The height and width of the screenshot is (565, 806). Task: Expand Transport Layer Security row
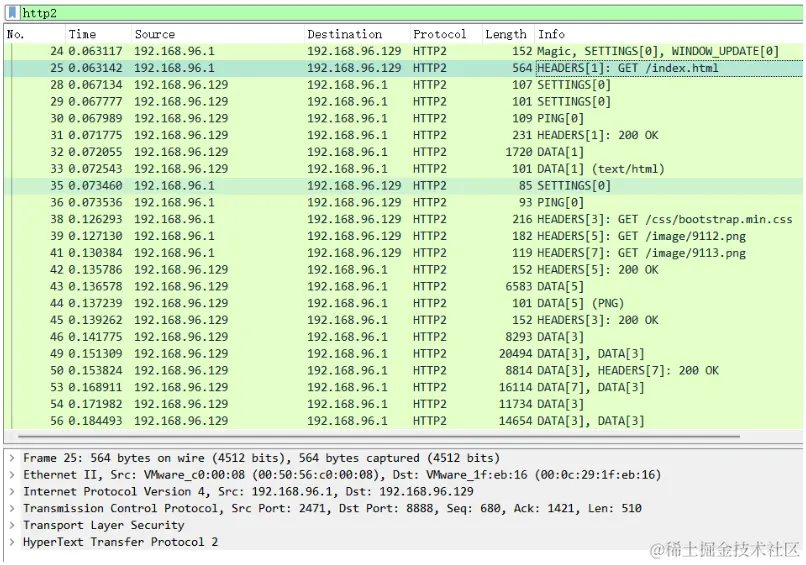tap(12, 525)
